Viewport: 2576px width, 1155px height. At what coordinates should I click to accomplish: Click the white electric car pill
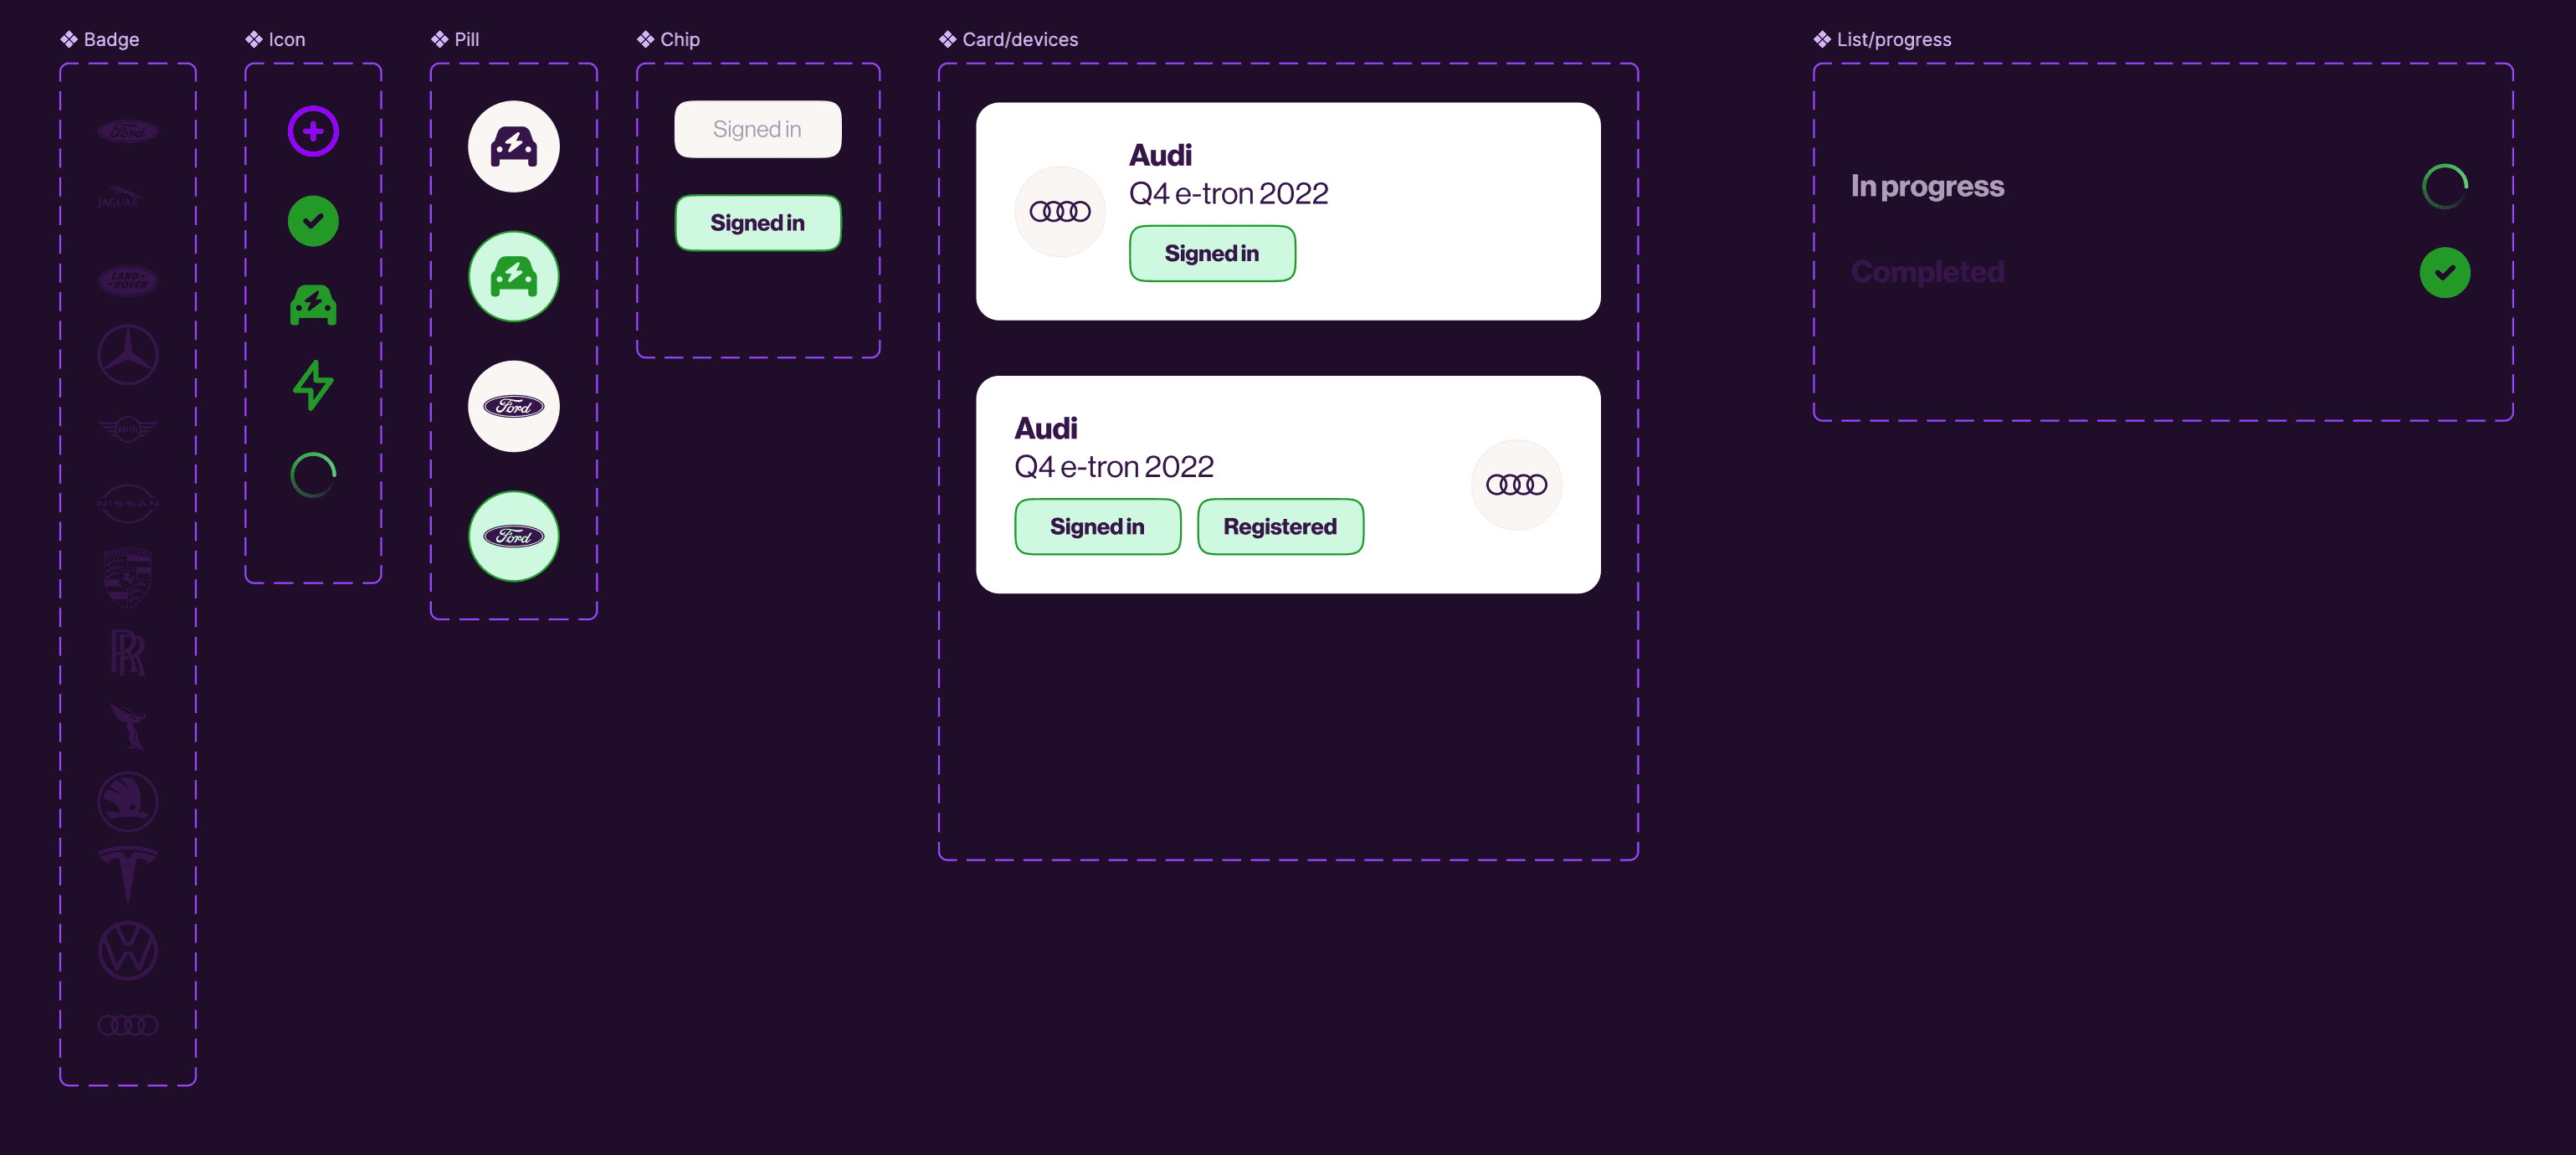[513, 147]
